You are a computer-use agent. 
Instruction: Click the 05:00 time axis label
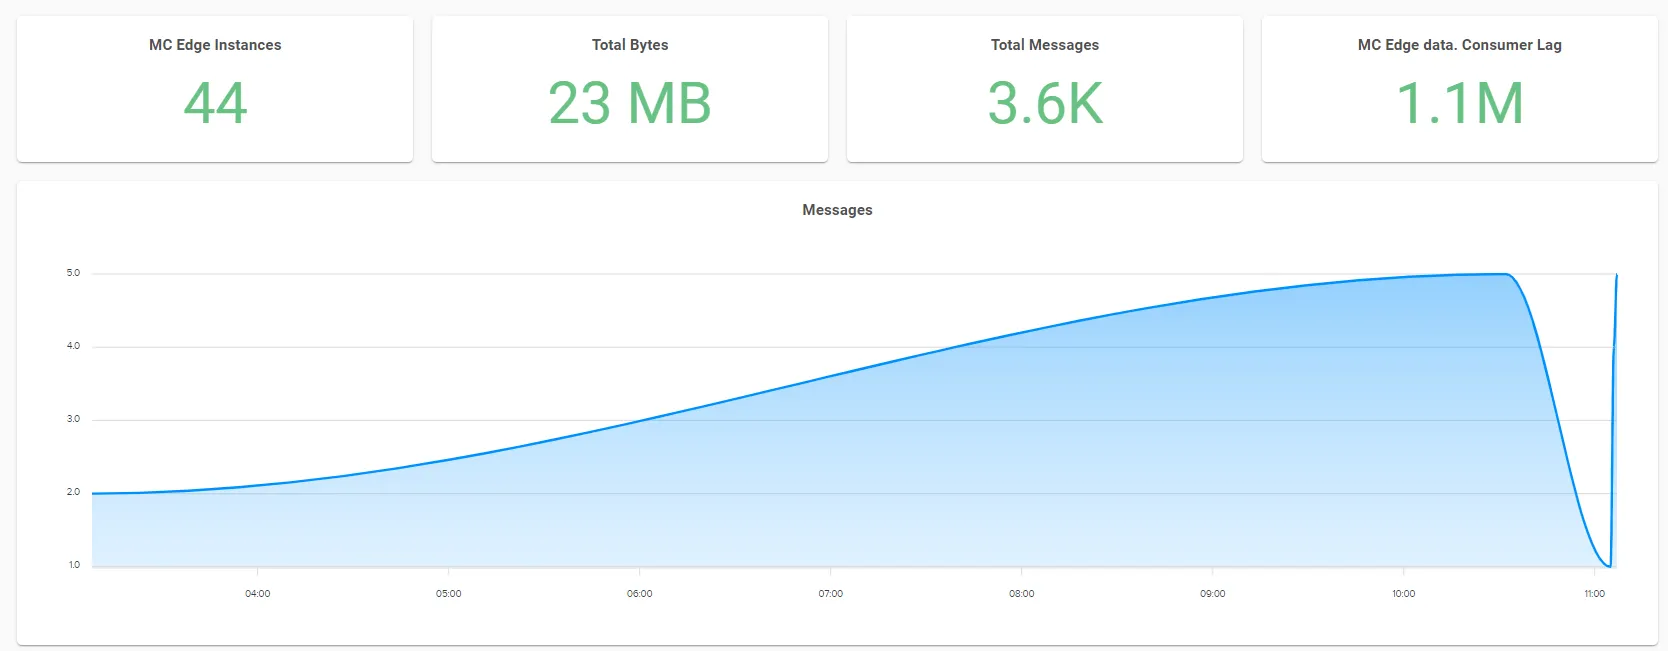click(x=448, y=594)
